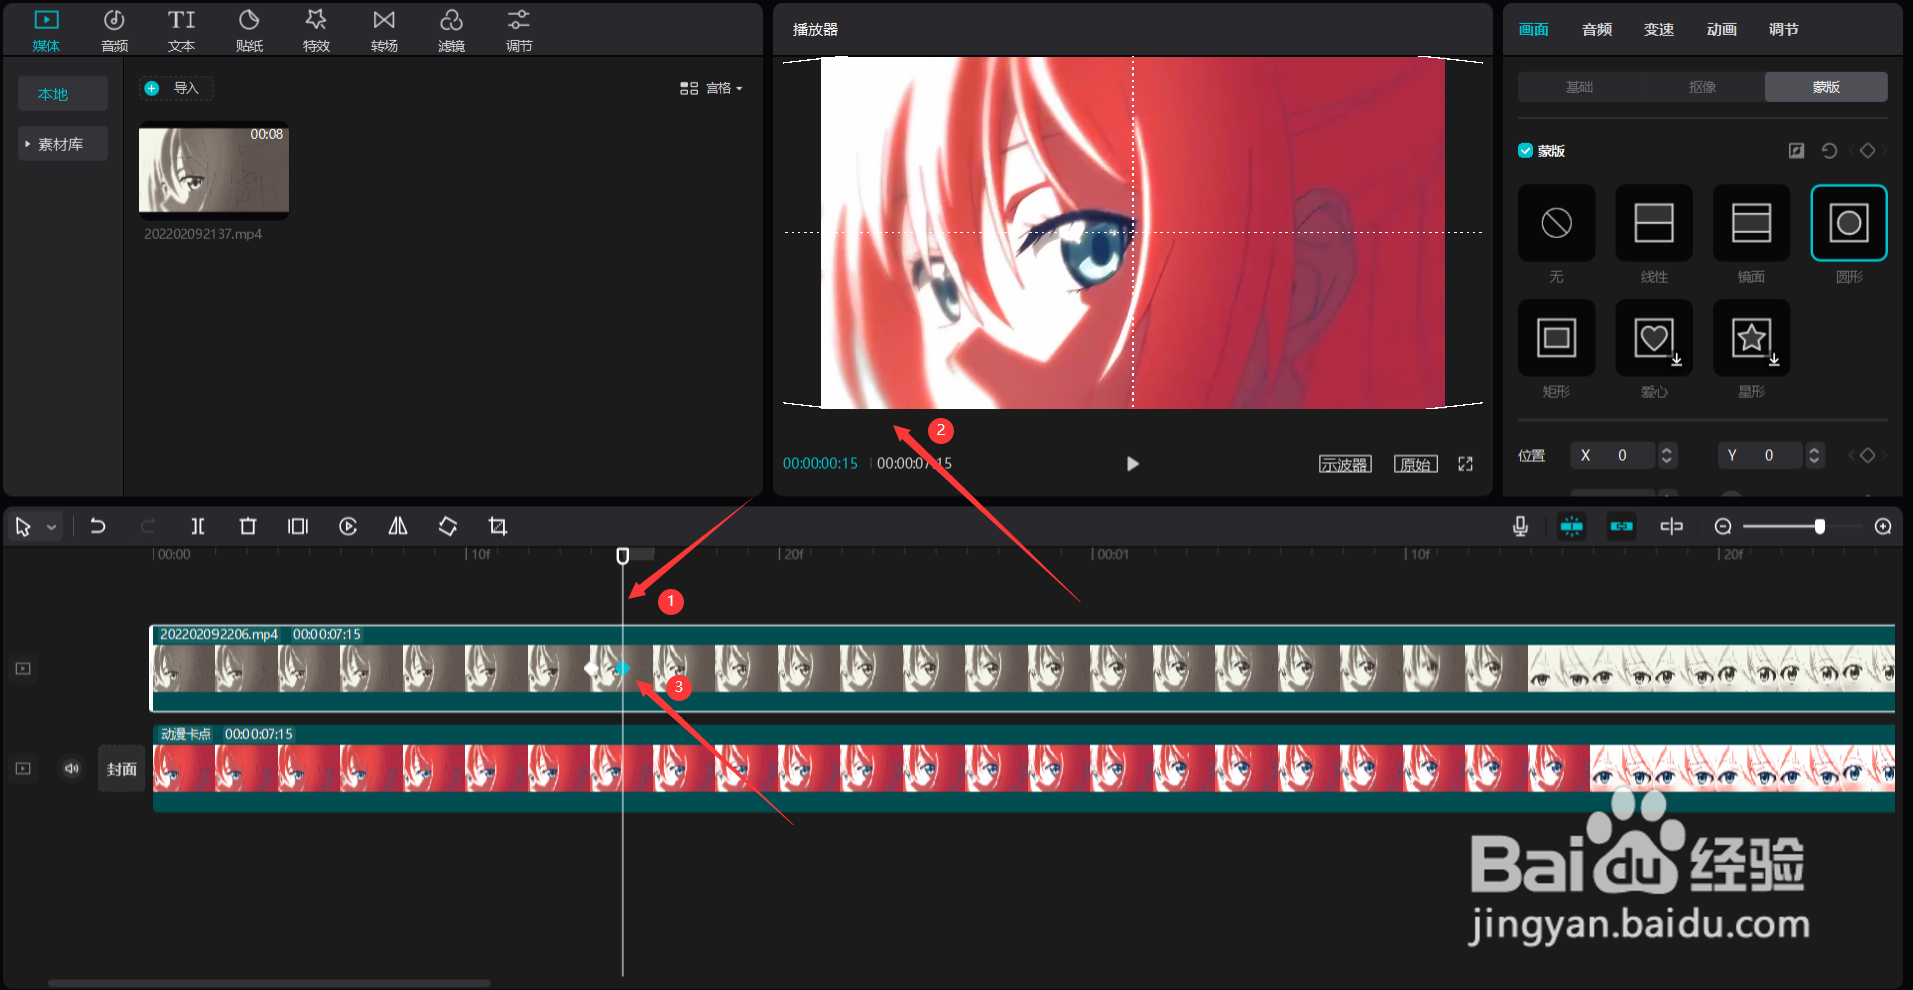Viewport: 1913px width, 990px height.
Task: Click the crop icon in timeline toolbar
Action: 498,526
